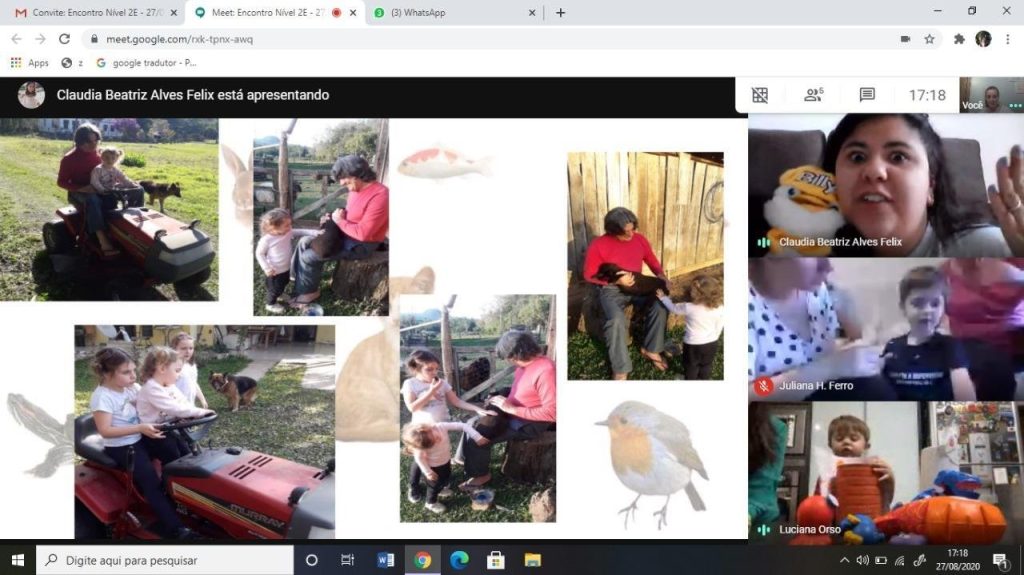Open the Chrome three-dot menu
The width and height of the screenshot is (1024, 575).
[1008, 39]
